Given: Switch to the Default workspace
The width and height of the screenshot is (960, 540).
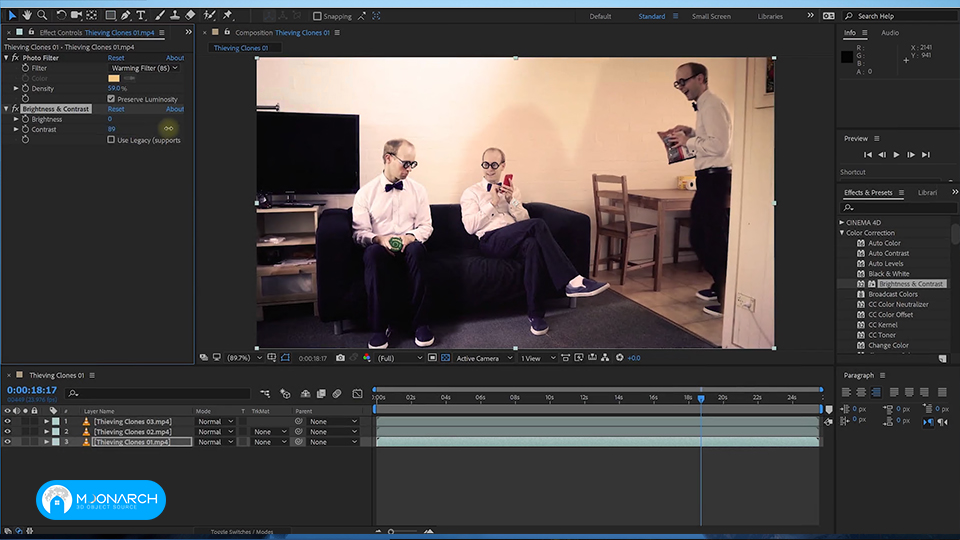Looking at the screenshot, I should [x=600, y=17].
